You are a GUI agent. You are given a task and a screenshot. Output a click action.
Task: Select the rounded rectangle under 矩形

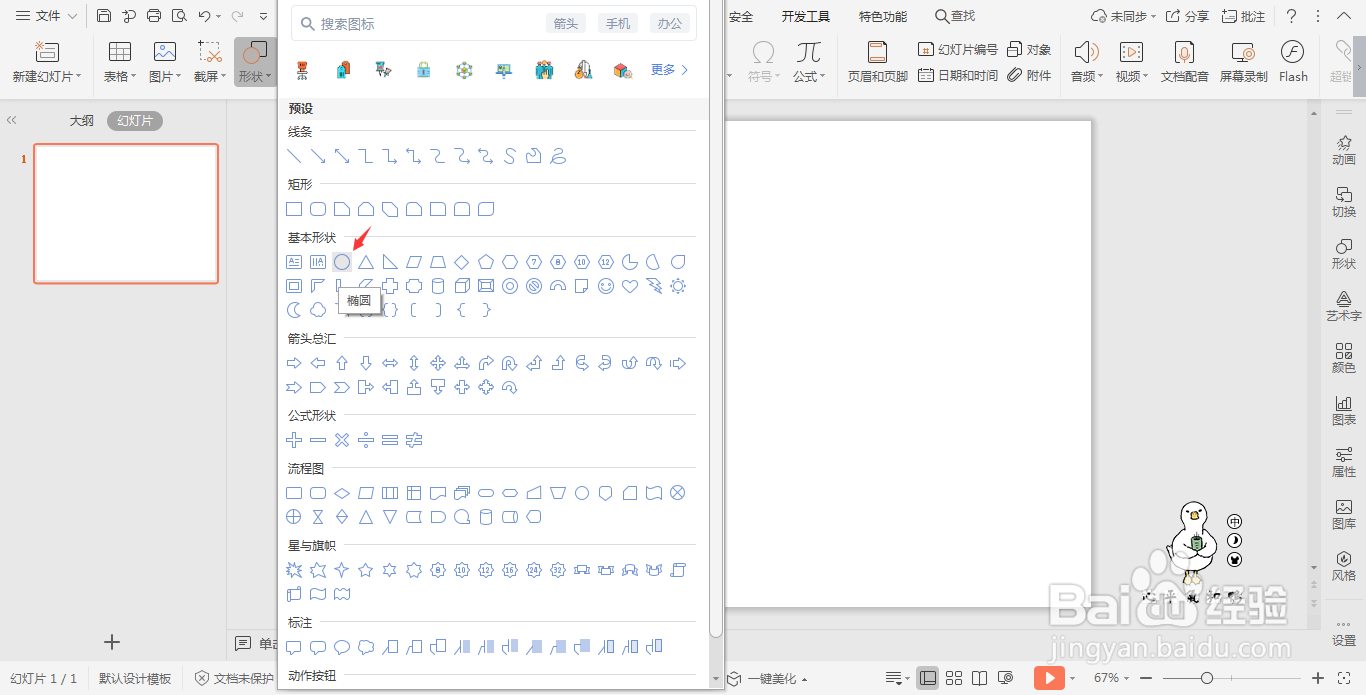coord(318,209)
